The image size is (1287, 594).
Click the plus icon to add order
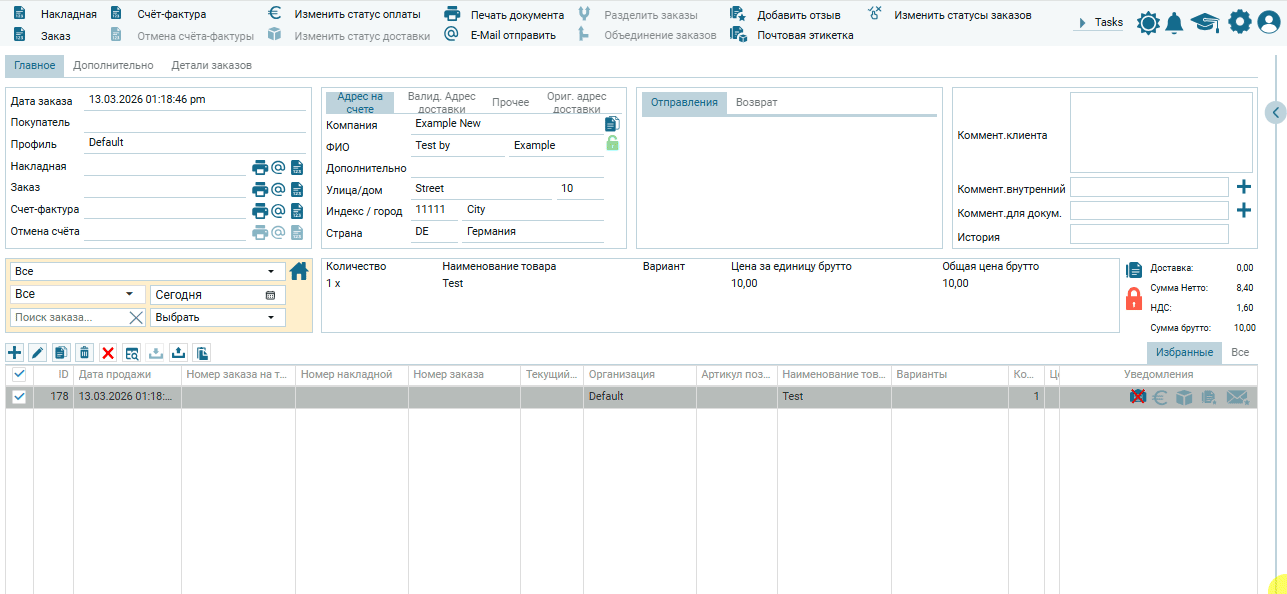coord(15,352)
